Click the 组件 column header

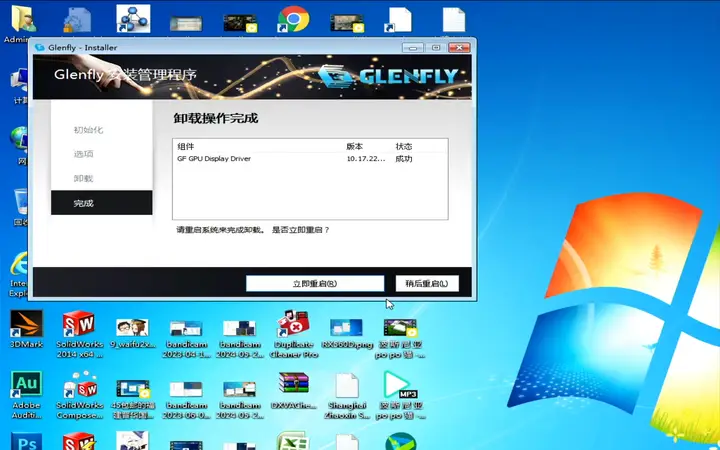(186, 146)
